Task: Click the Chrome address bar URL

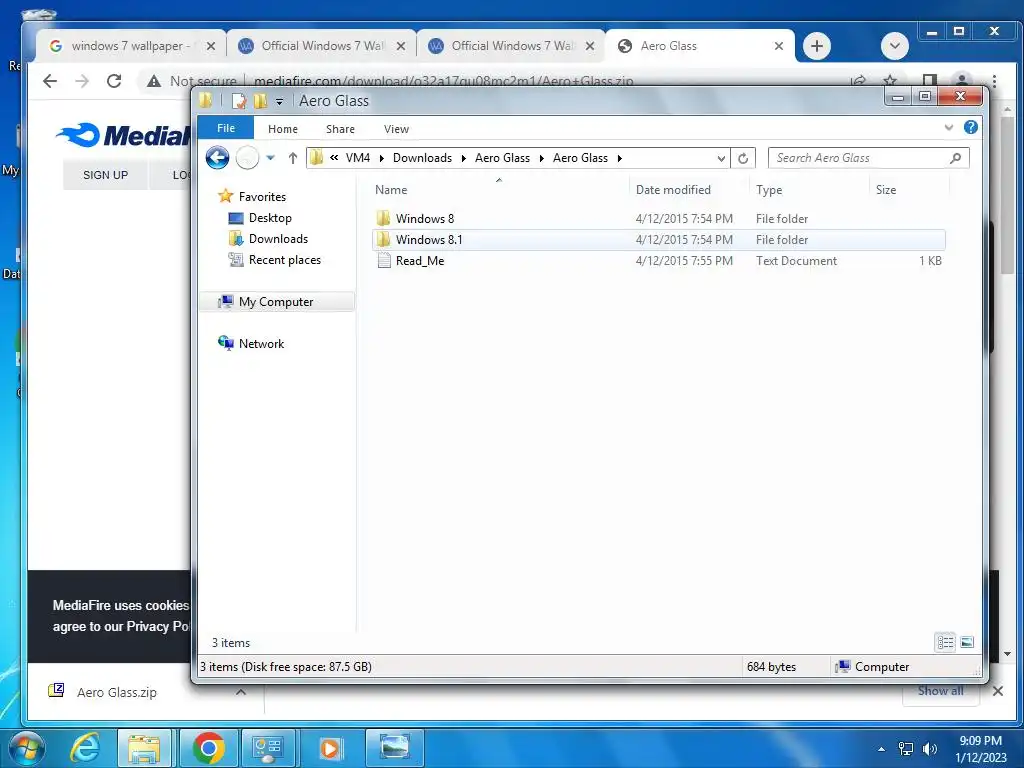Action: (443, 81)
